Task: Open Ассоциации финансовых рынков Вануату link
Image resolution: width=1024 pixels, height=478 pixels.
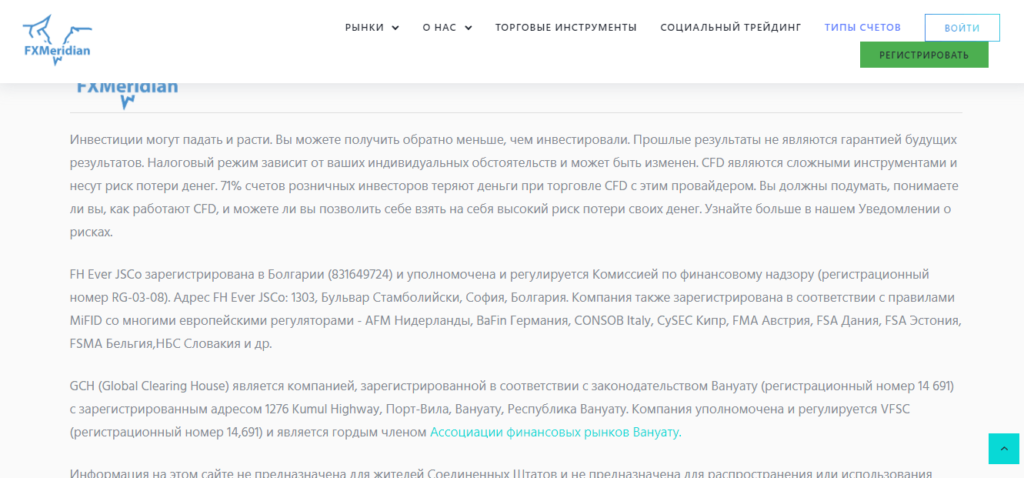Action: point(555,432)
